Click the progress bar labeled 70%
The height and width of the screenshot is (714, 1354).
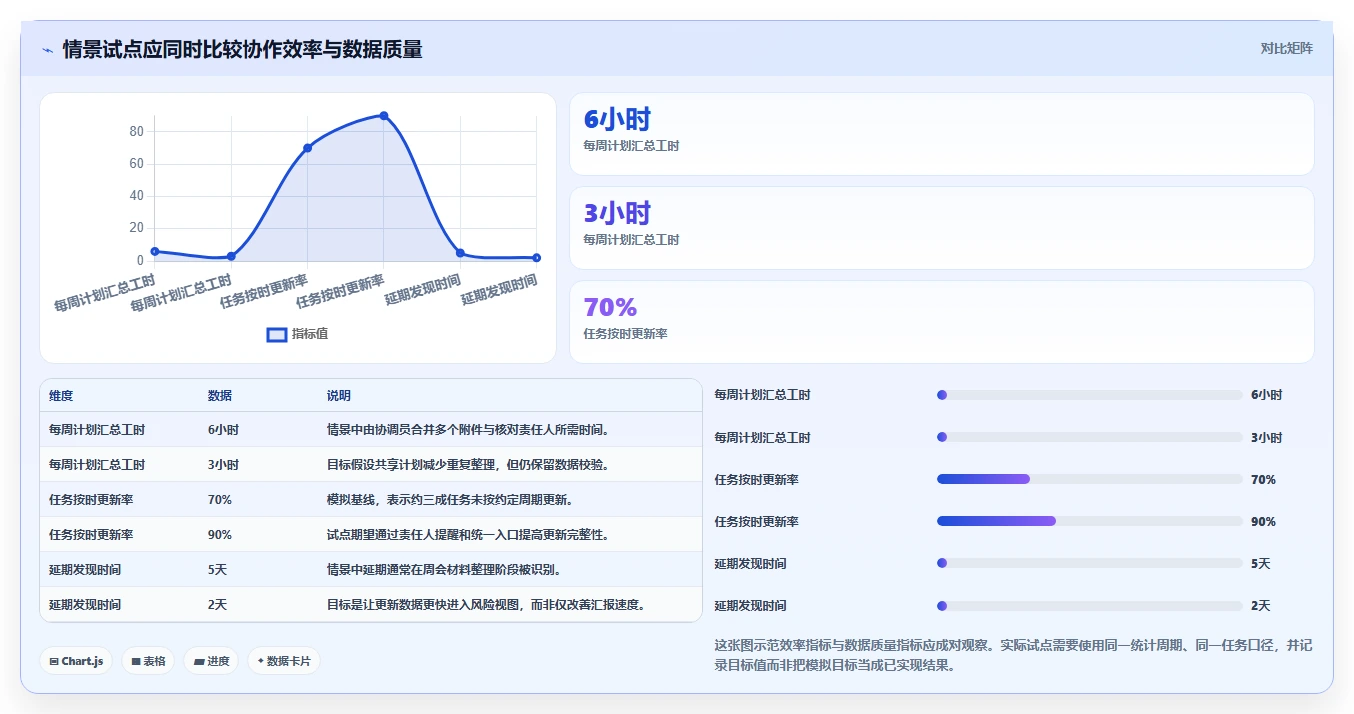1089,480
